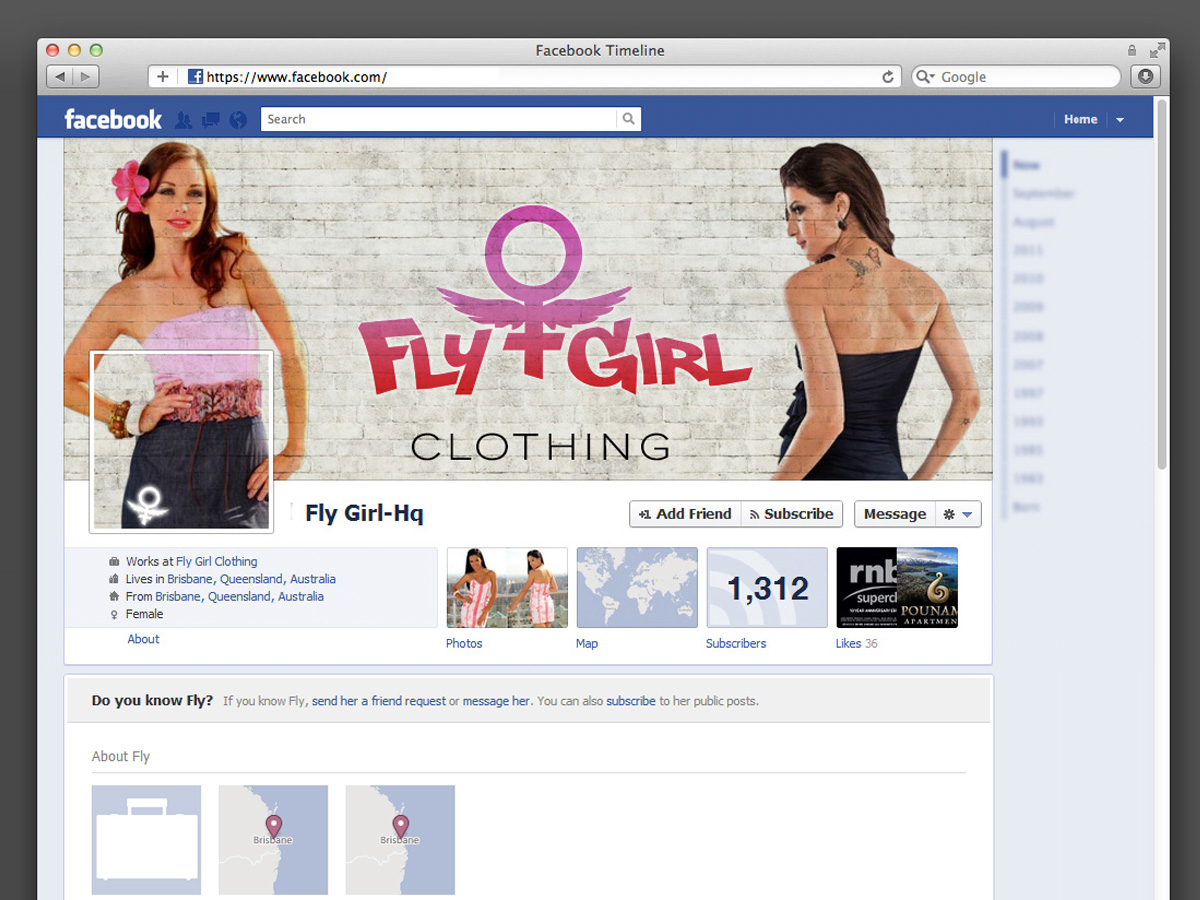Click the suitcase tile under About Fly

[146, 840]
